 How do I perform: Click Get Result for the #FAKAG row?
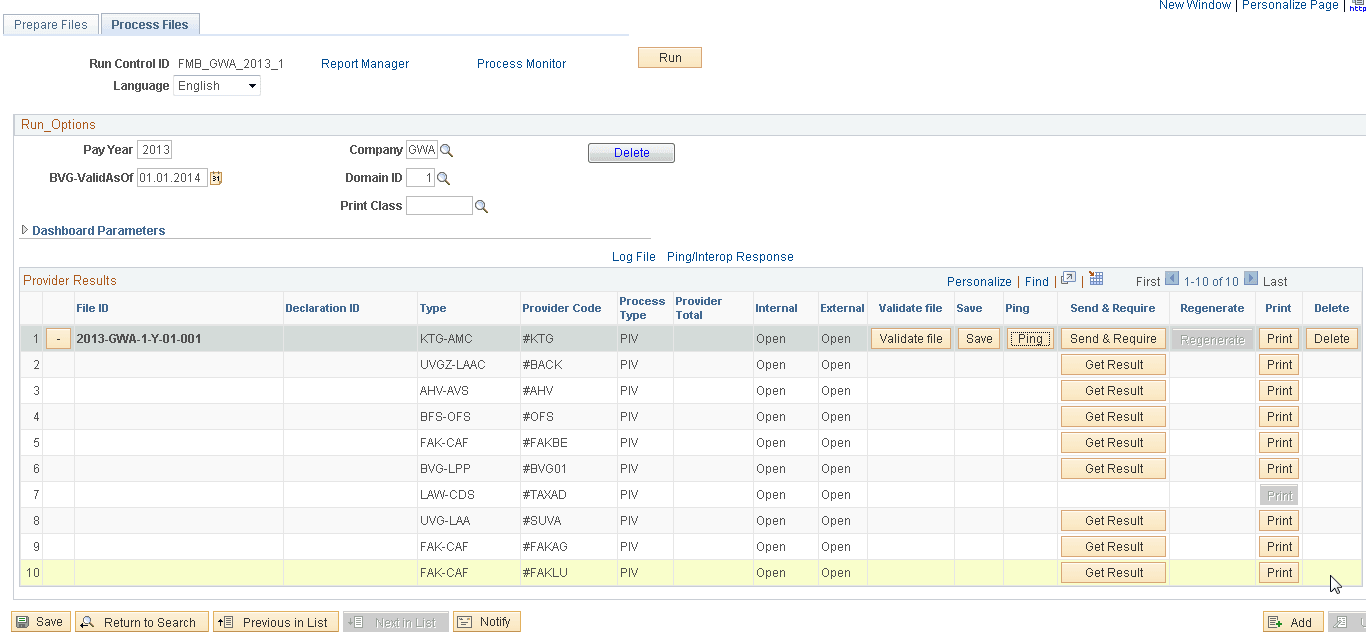1113,547
